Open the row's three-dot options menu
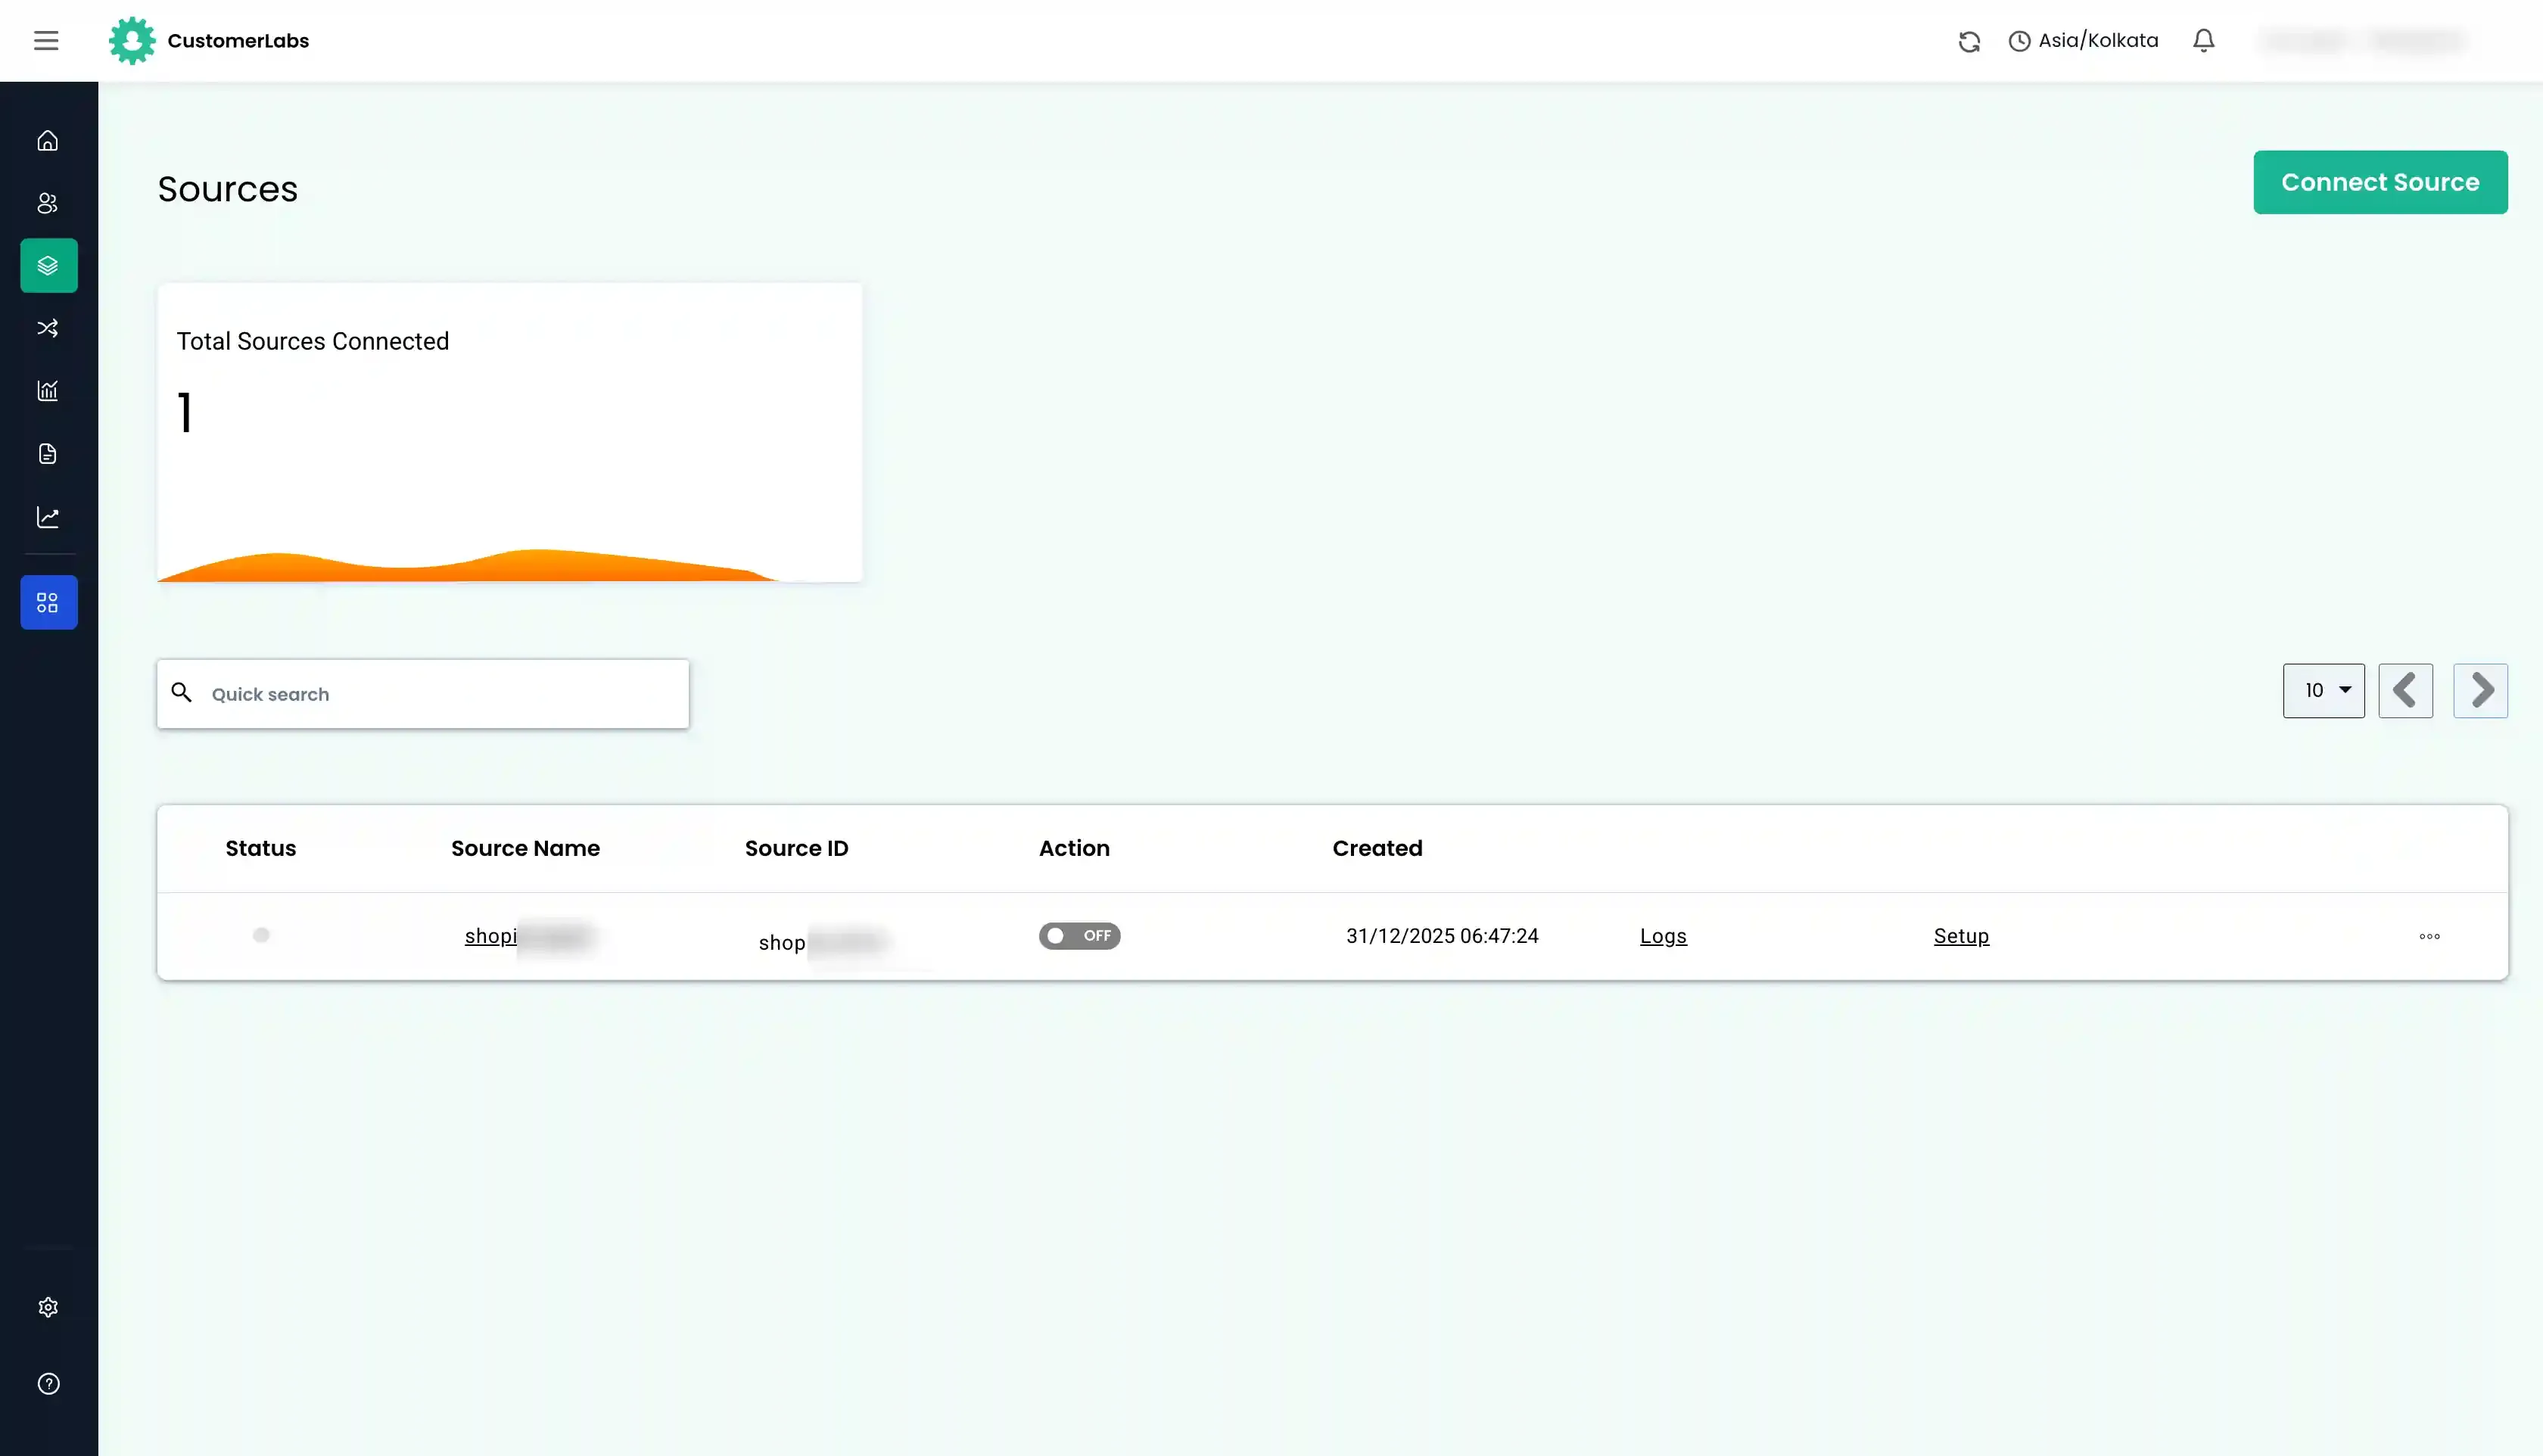 (x=2429, y=937)
